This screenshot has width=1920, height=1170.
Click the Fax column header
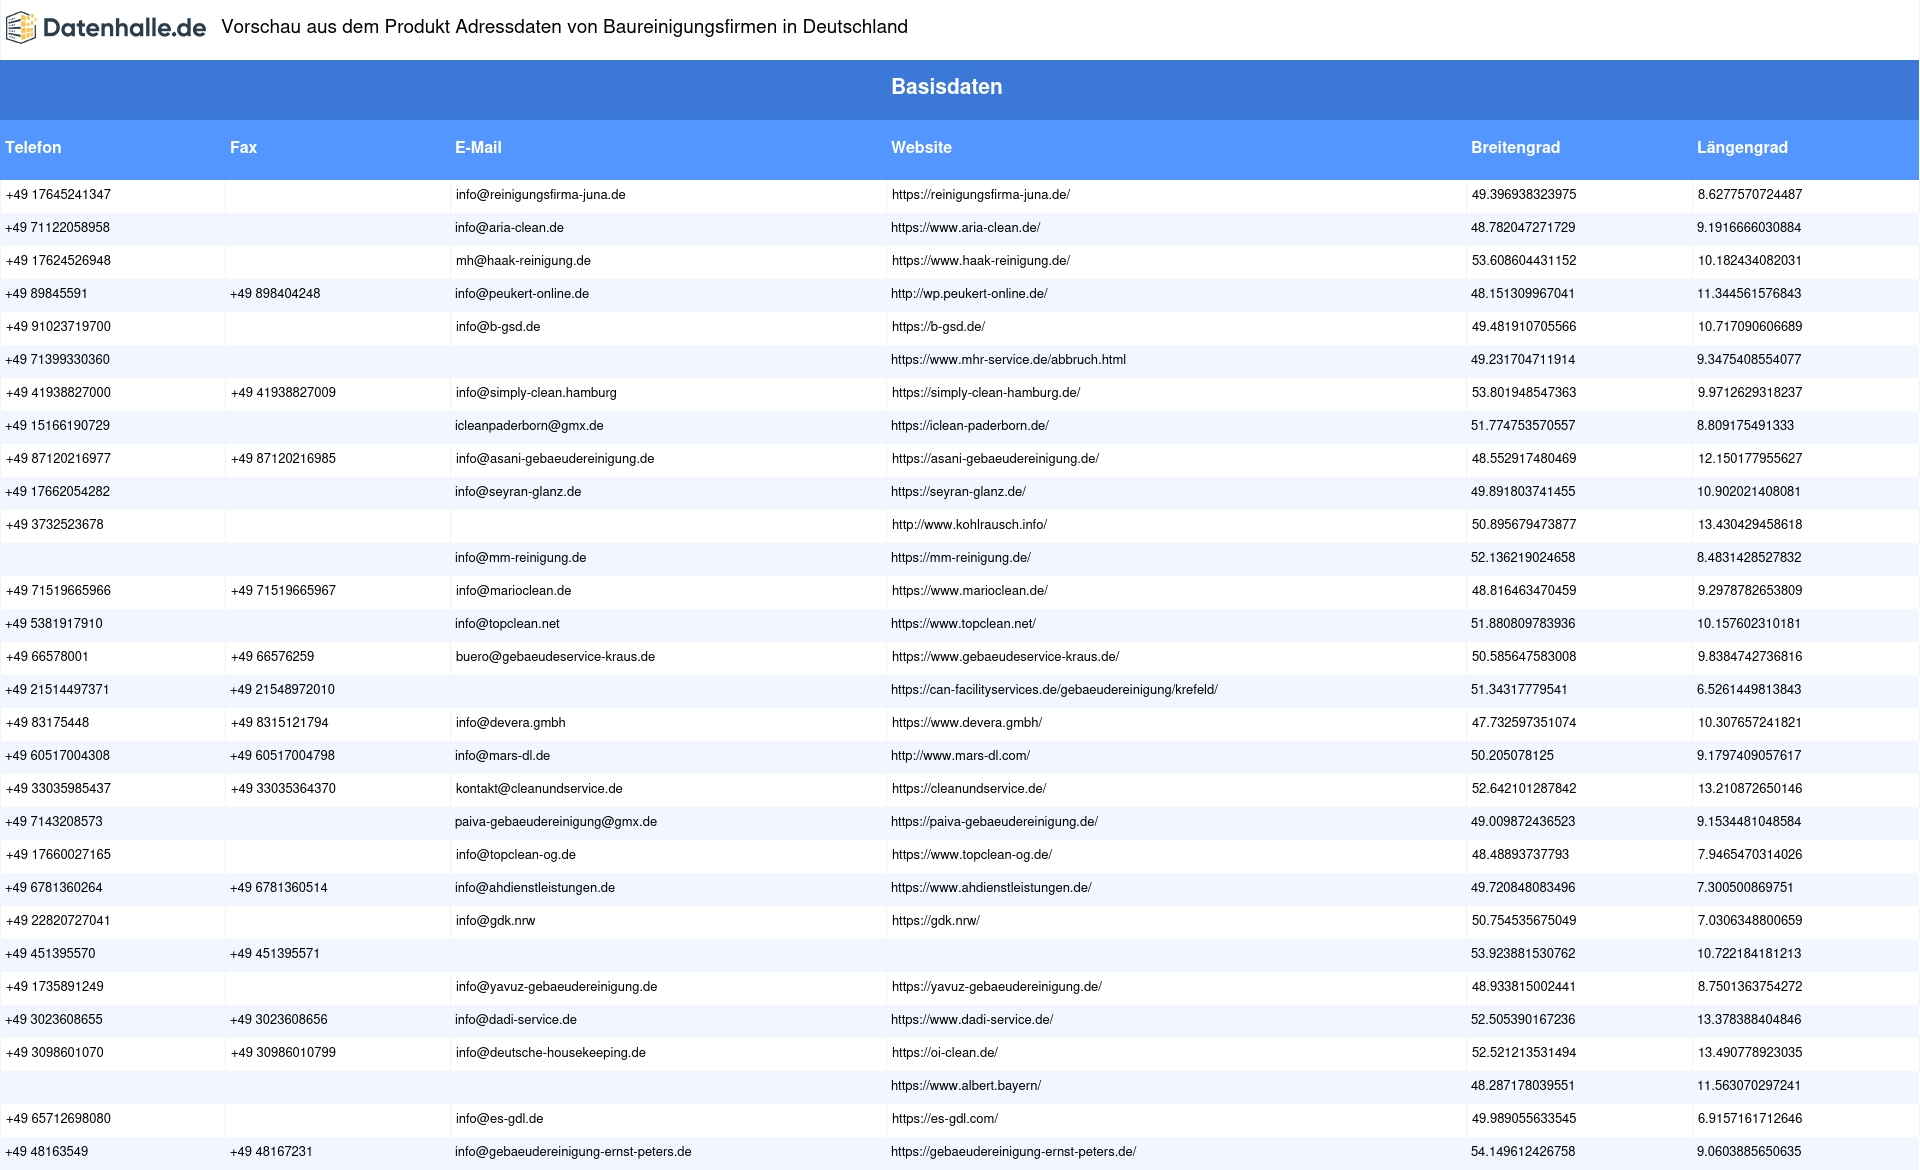coord(243,147)
